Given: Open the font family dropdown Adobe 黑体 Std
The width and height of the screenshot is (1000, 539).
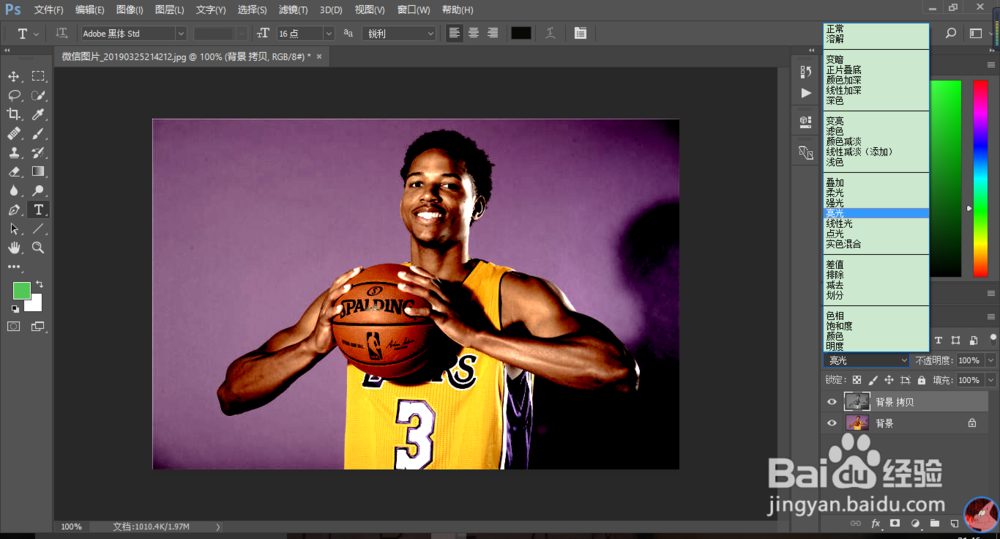Looking at the screenshot, I should (181, 34).
